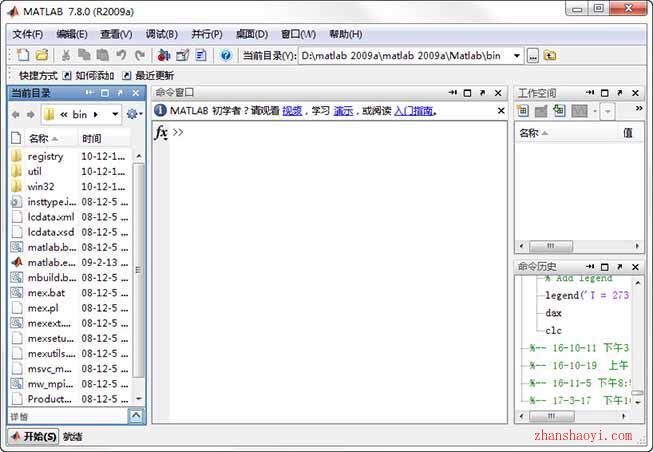The height and width of the screenshot is (452, 653).
Task: Collapse the 16-10-19 history session node
Action: [x=524, y=366]
